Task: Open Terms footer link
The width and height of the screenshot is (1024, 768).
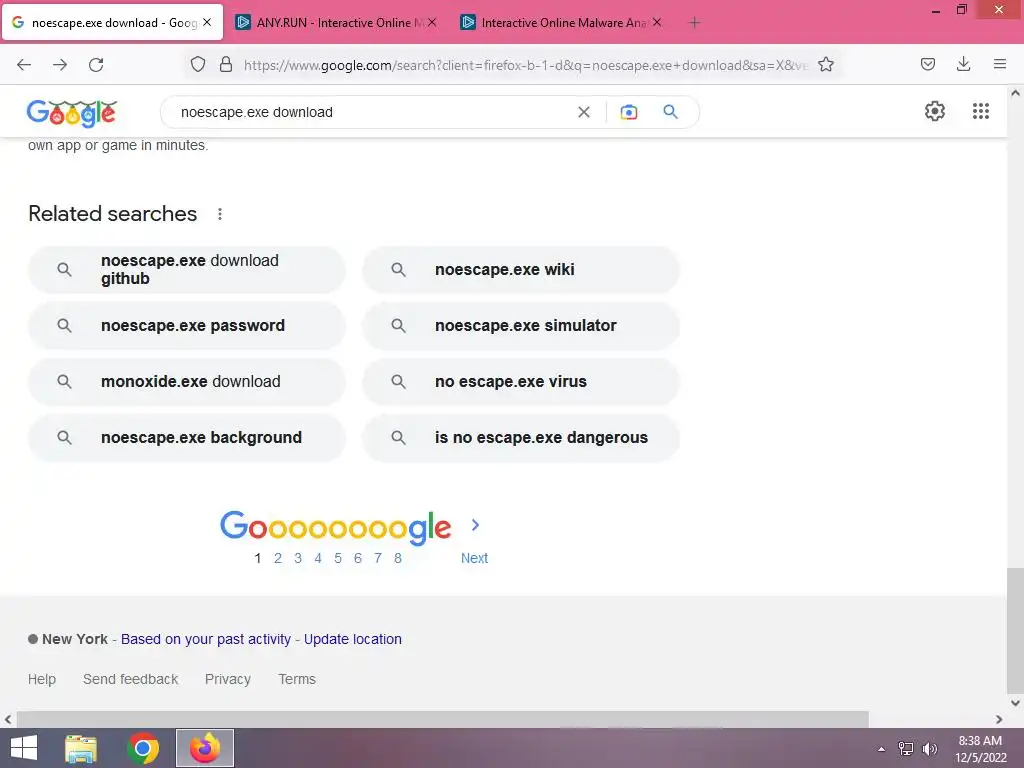Action: tap(297, 679)
